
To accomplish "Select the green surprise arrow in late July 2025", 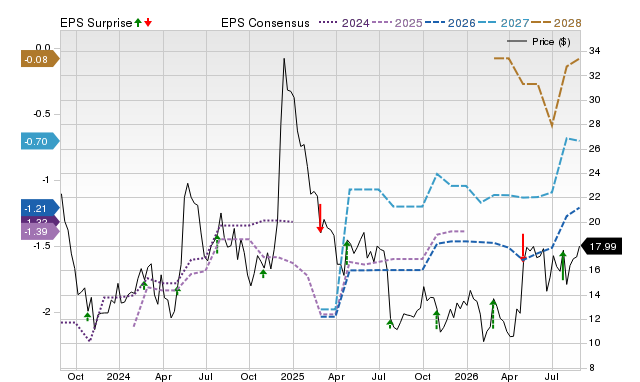I will [x=390, y=324].
